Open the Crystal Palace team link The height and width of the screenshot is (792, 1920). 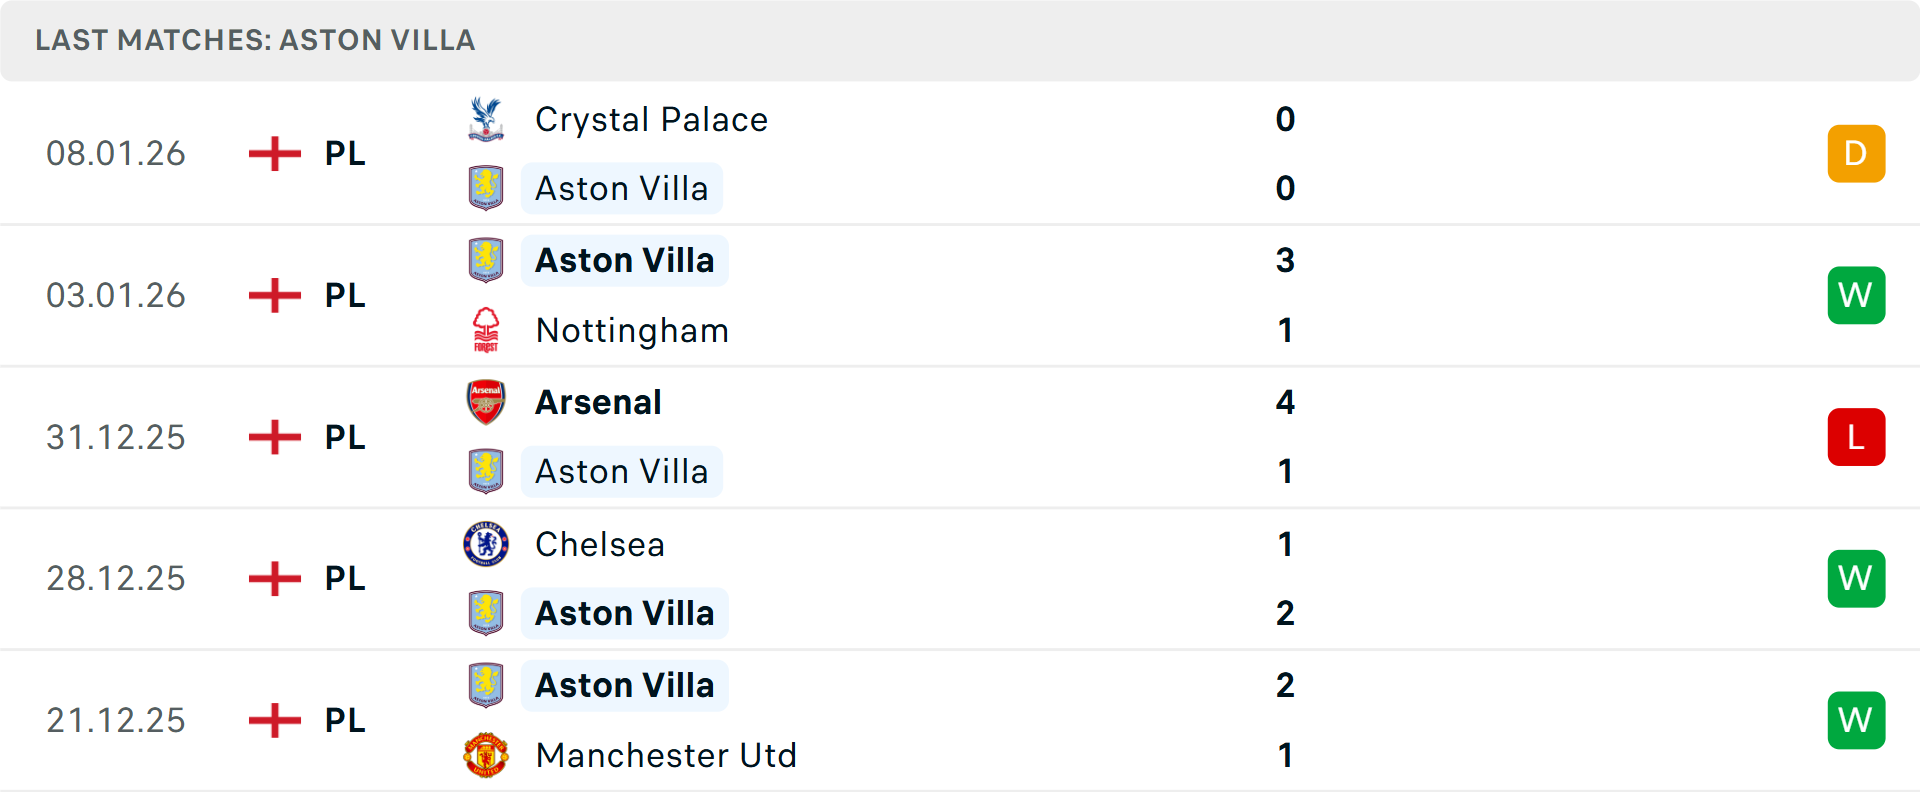[x=651, y=120]
